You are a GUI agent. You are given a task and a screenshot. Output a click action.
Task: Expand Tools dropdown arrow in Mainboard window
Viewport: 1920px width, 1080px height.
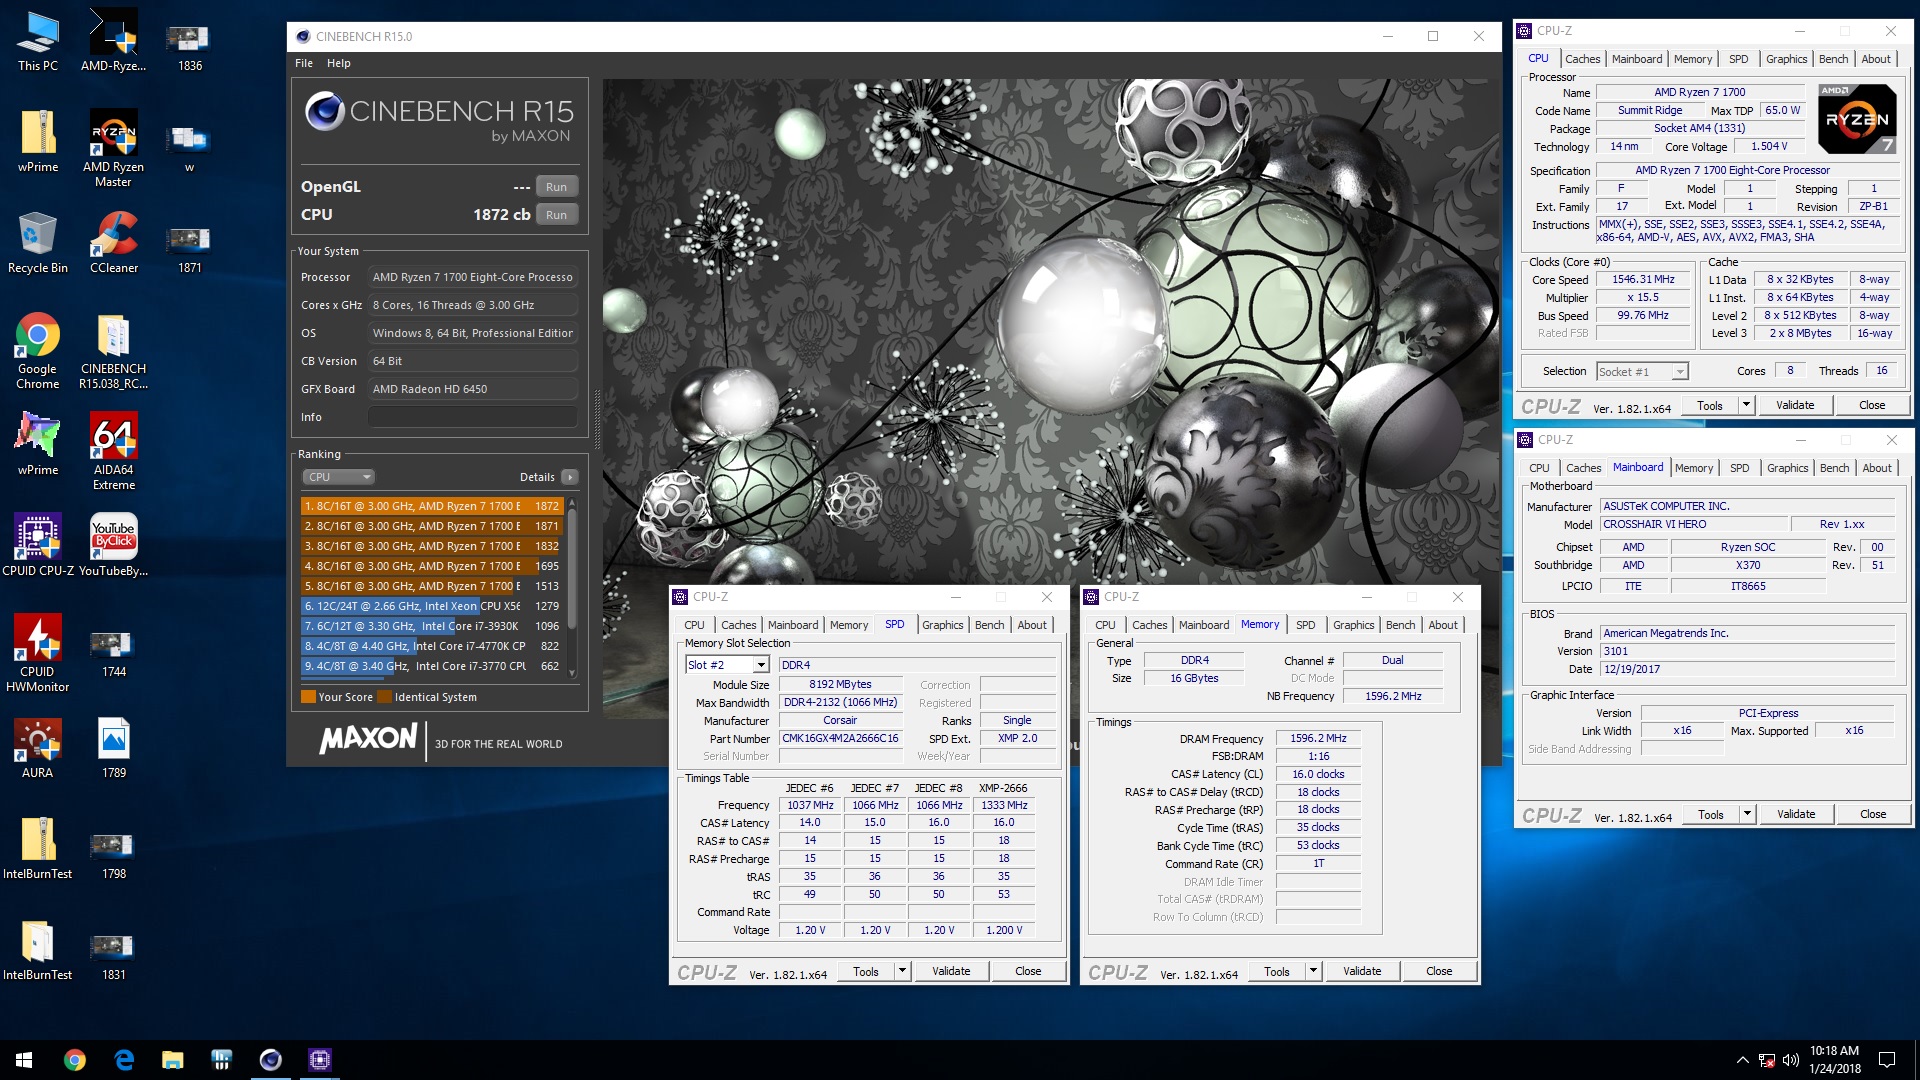pyautogui.click(x=1747, y=814)
